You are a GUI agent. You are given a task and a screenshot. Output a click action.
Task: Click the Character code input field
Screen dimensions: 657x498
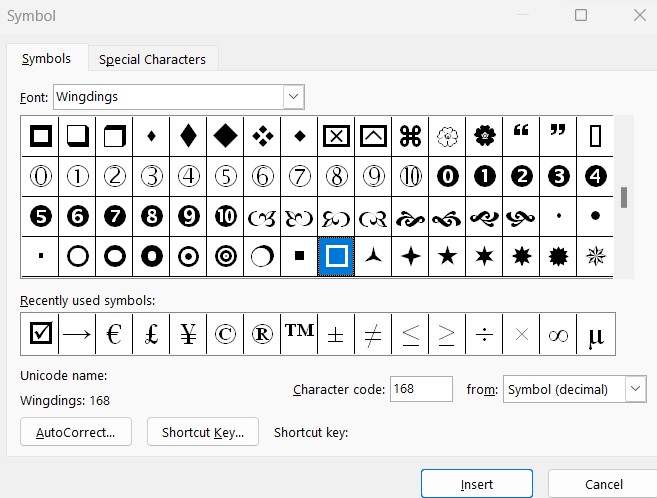pos(421,389)
